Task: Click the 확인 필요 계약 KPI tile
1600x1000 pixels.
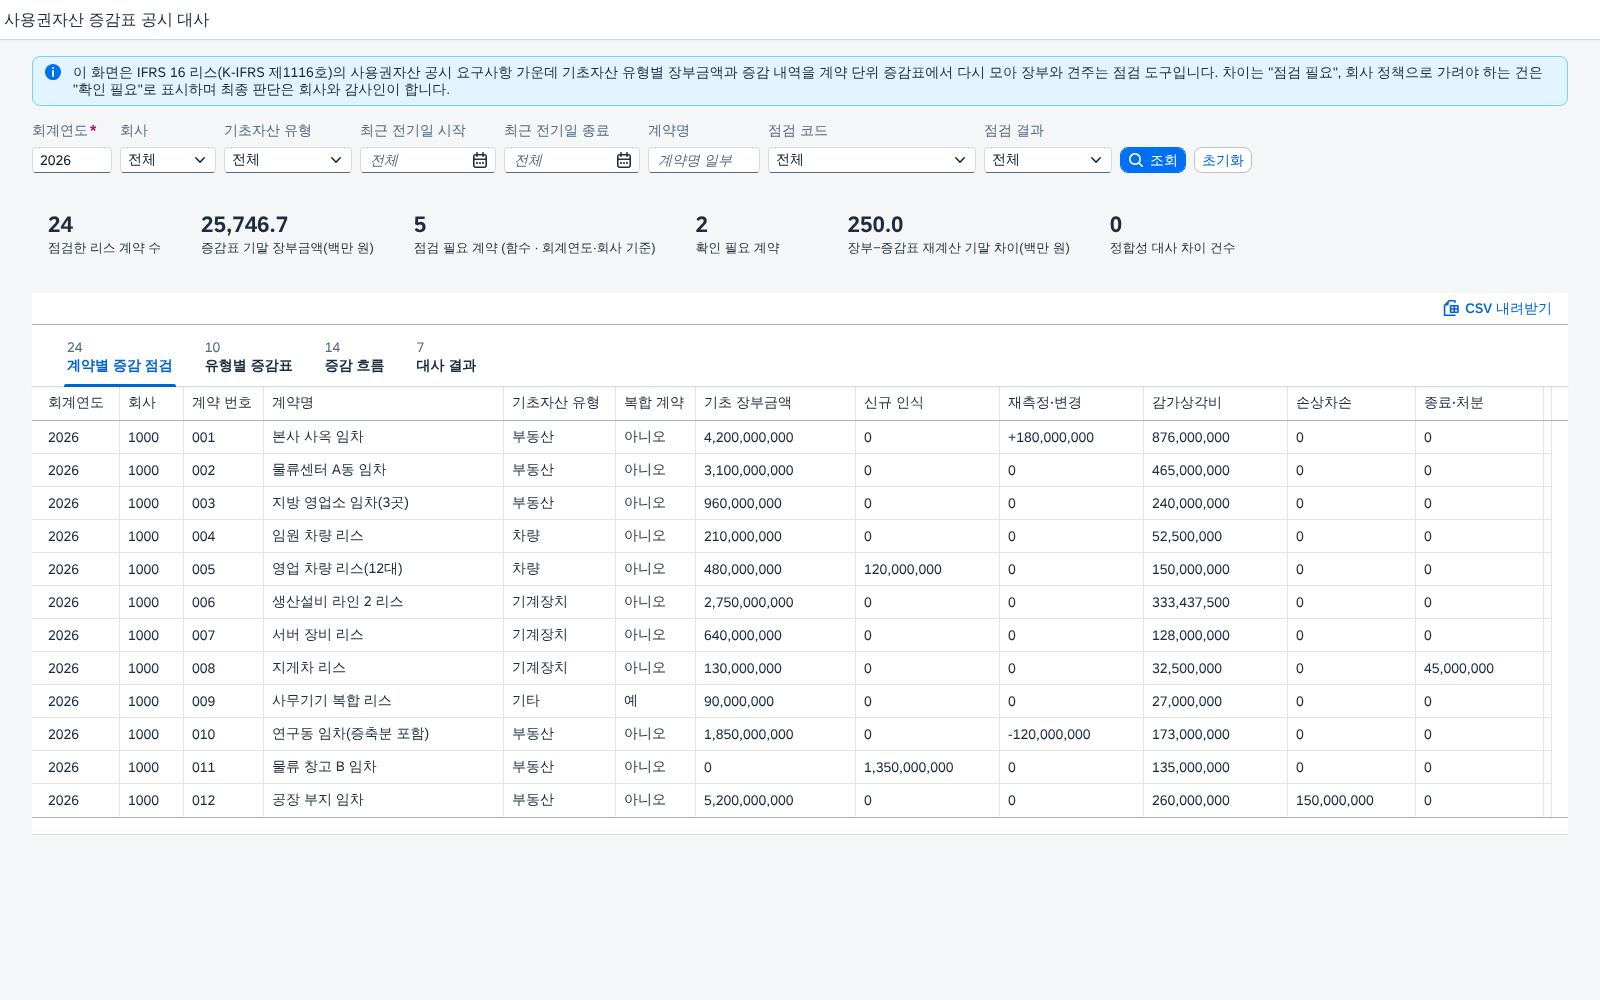Action: [x=738, y=235]
